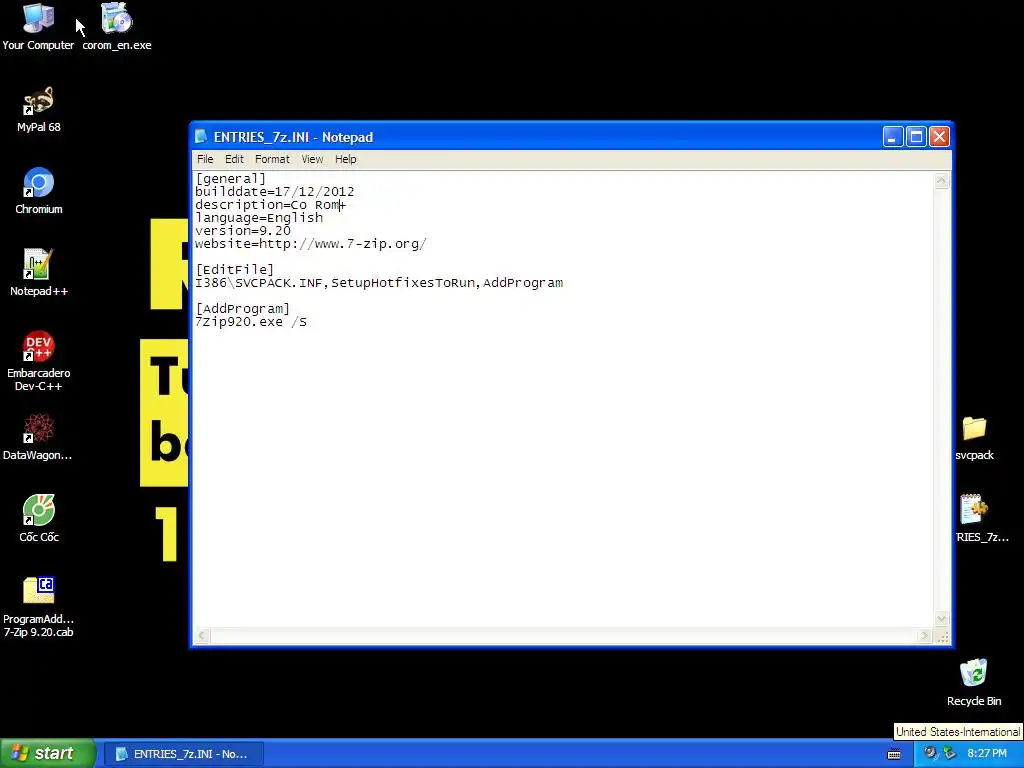This screenshot has width=1024, height=768.
Task: Open the Help menu in Notepad
Action: (345, 159)
